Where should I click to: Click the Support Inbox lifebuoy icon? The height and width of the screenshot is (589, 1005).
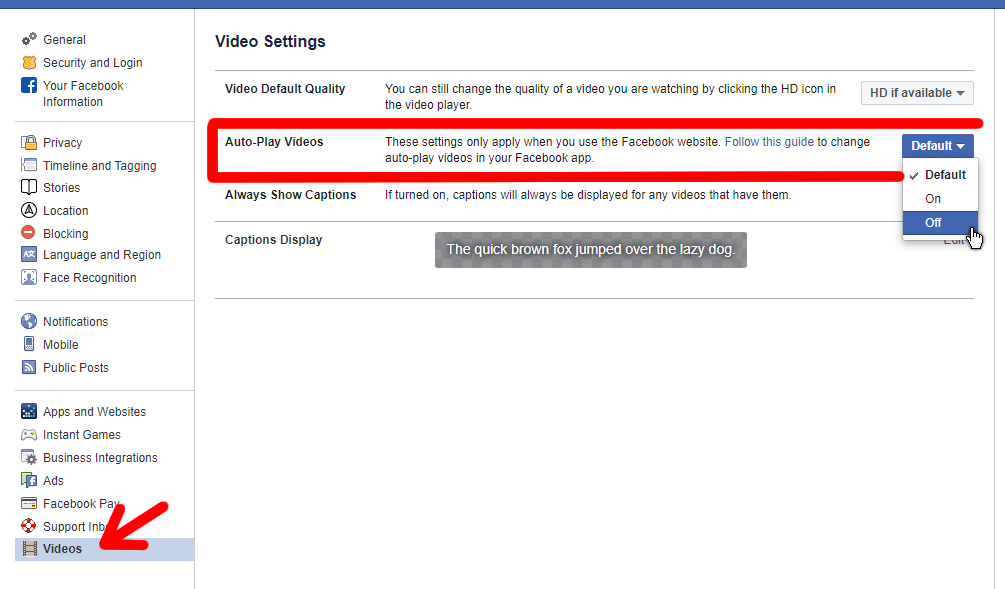pyautogui.click(x=29, y=526)
